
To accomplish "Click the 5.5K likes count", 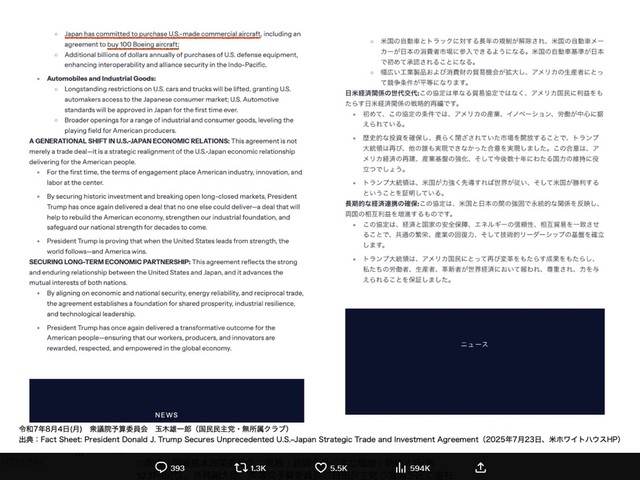I will [338, 468].
